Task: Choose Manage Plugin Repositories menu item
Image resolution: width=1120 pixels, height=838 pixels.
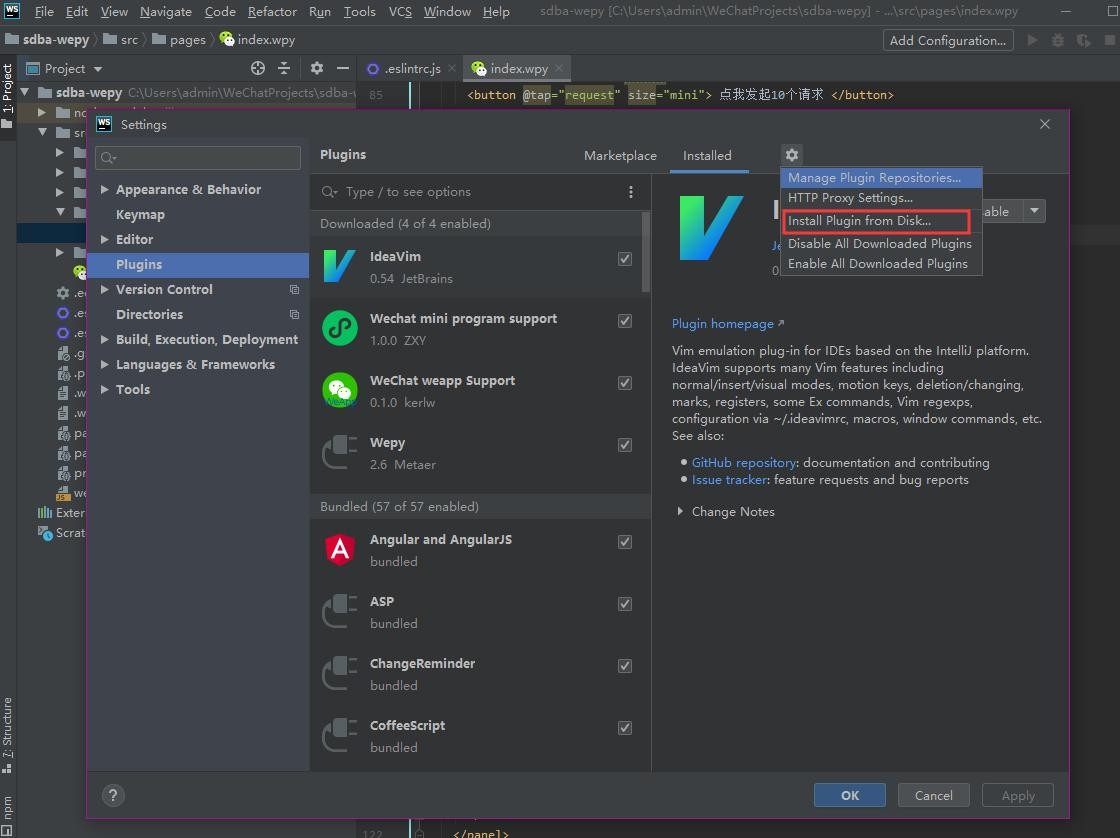Action: (881, 178)
